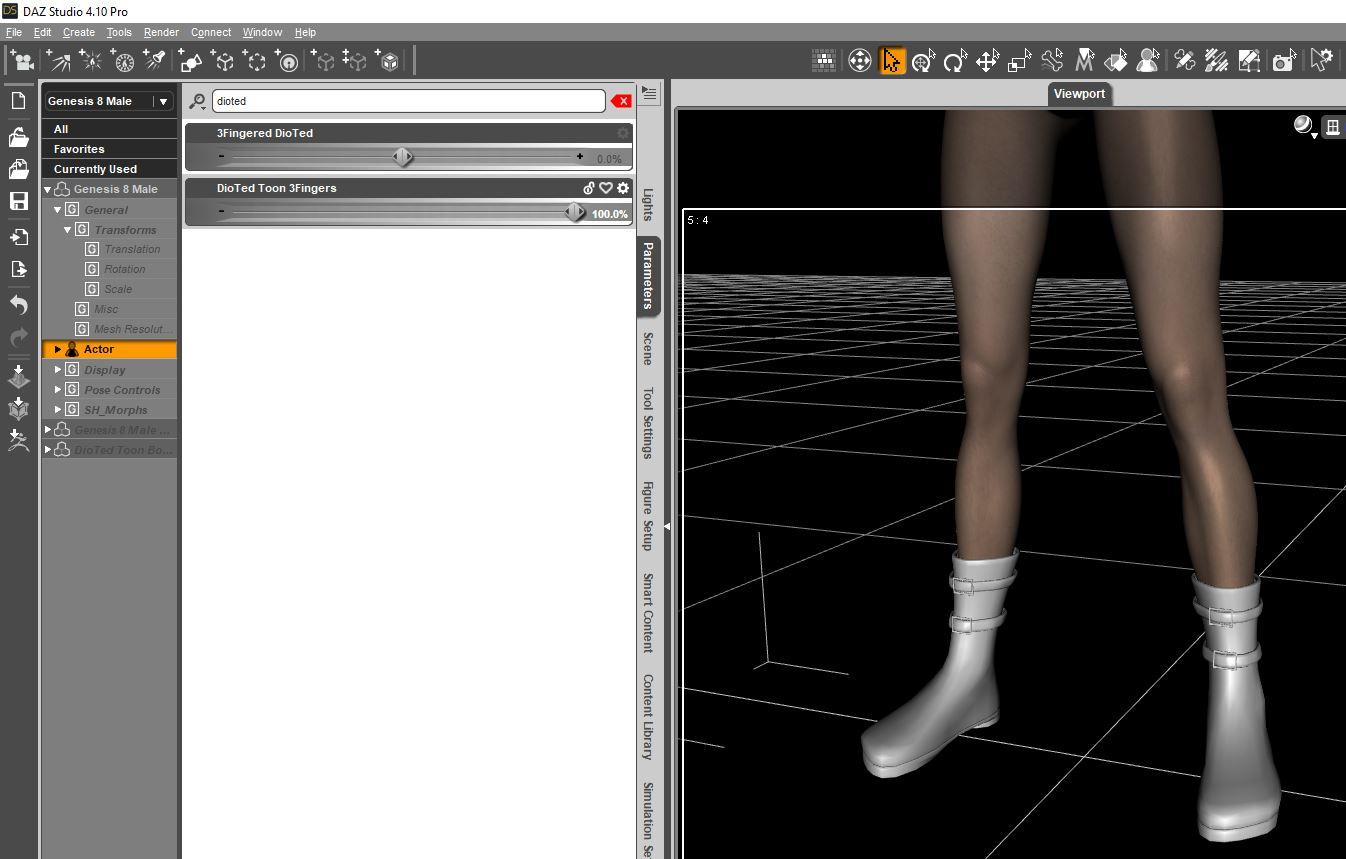Screen dimensions: 1346x859
Task: Select the Scale tool
Action: (x=1019, y=61)
